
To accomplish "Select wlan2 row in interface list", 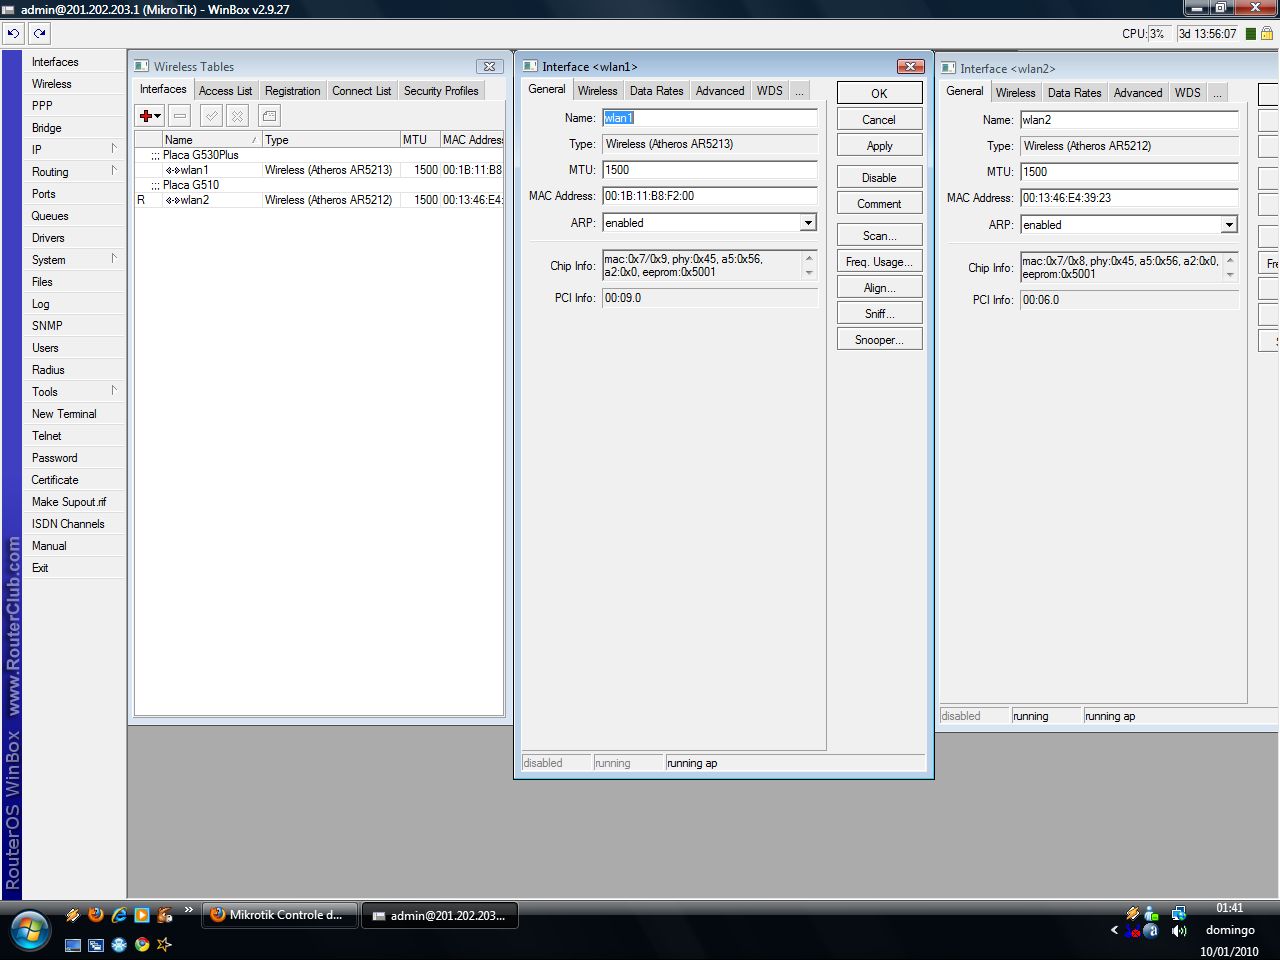I will click(x=319, y=200).
